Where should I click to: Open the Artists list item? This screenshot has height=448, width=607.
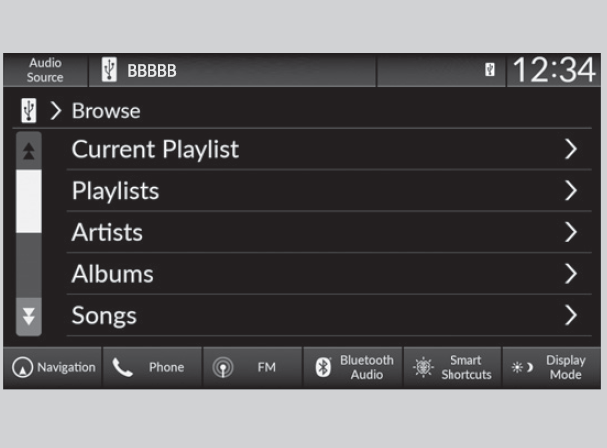tap(107, 233)
